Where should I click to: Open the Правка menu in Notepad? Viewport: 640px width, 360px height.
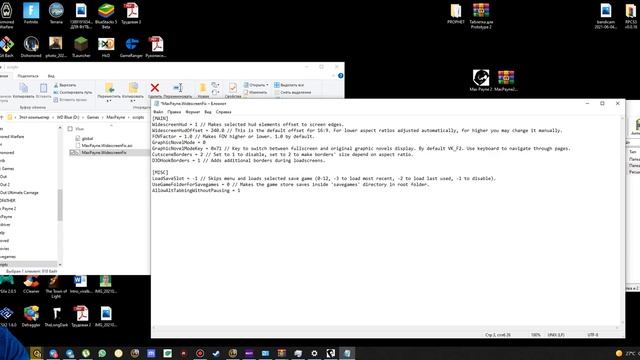click(174, 111)
